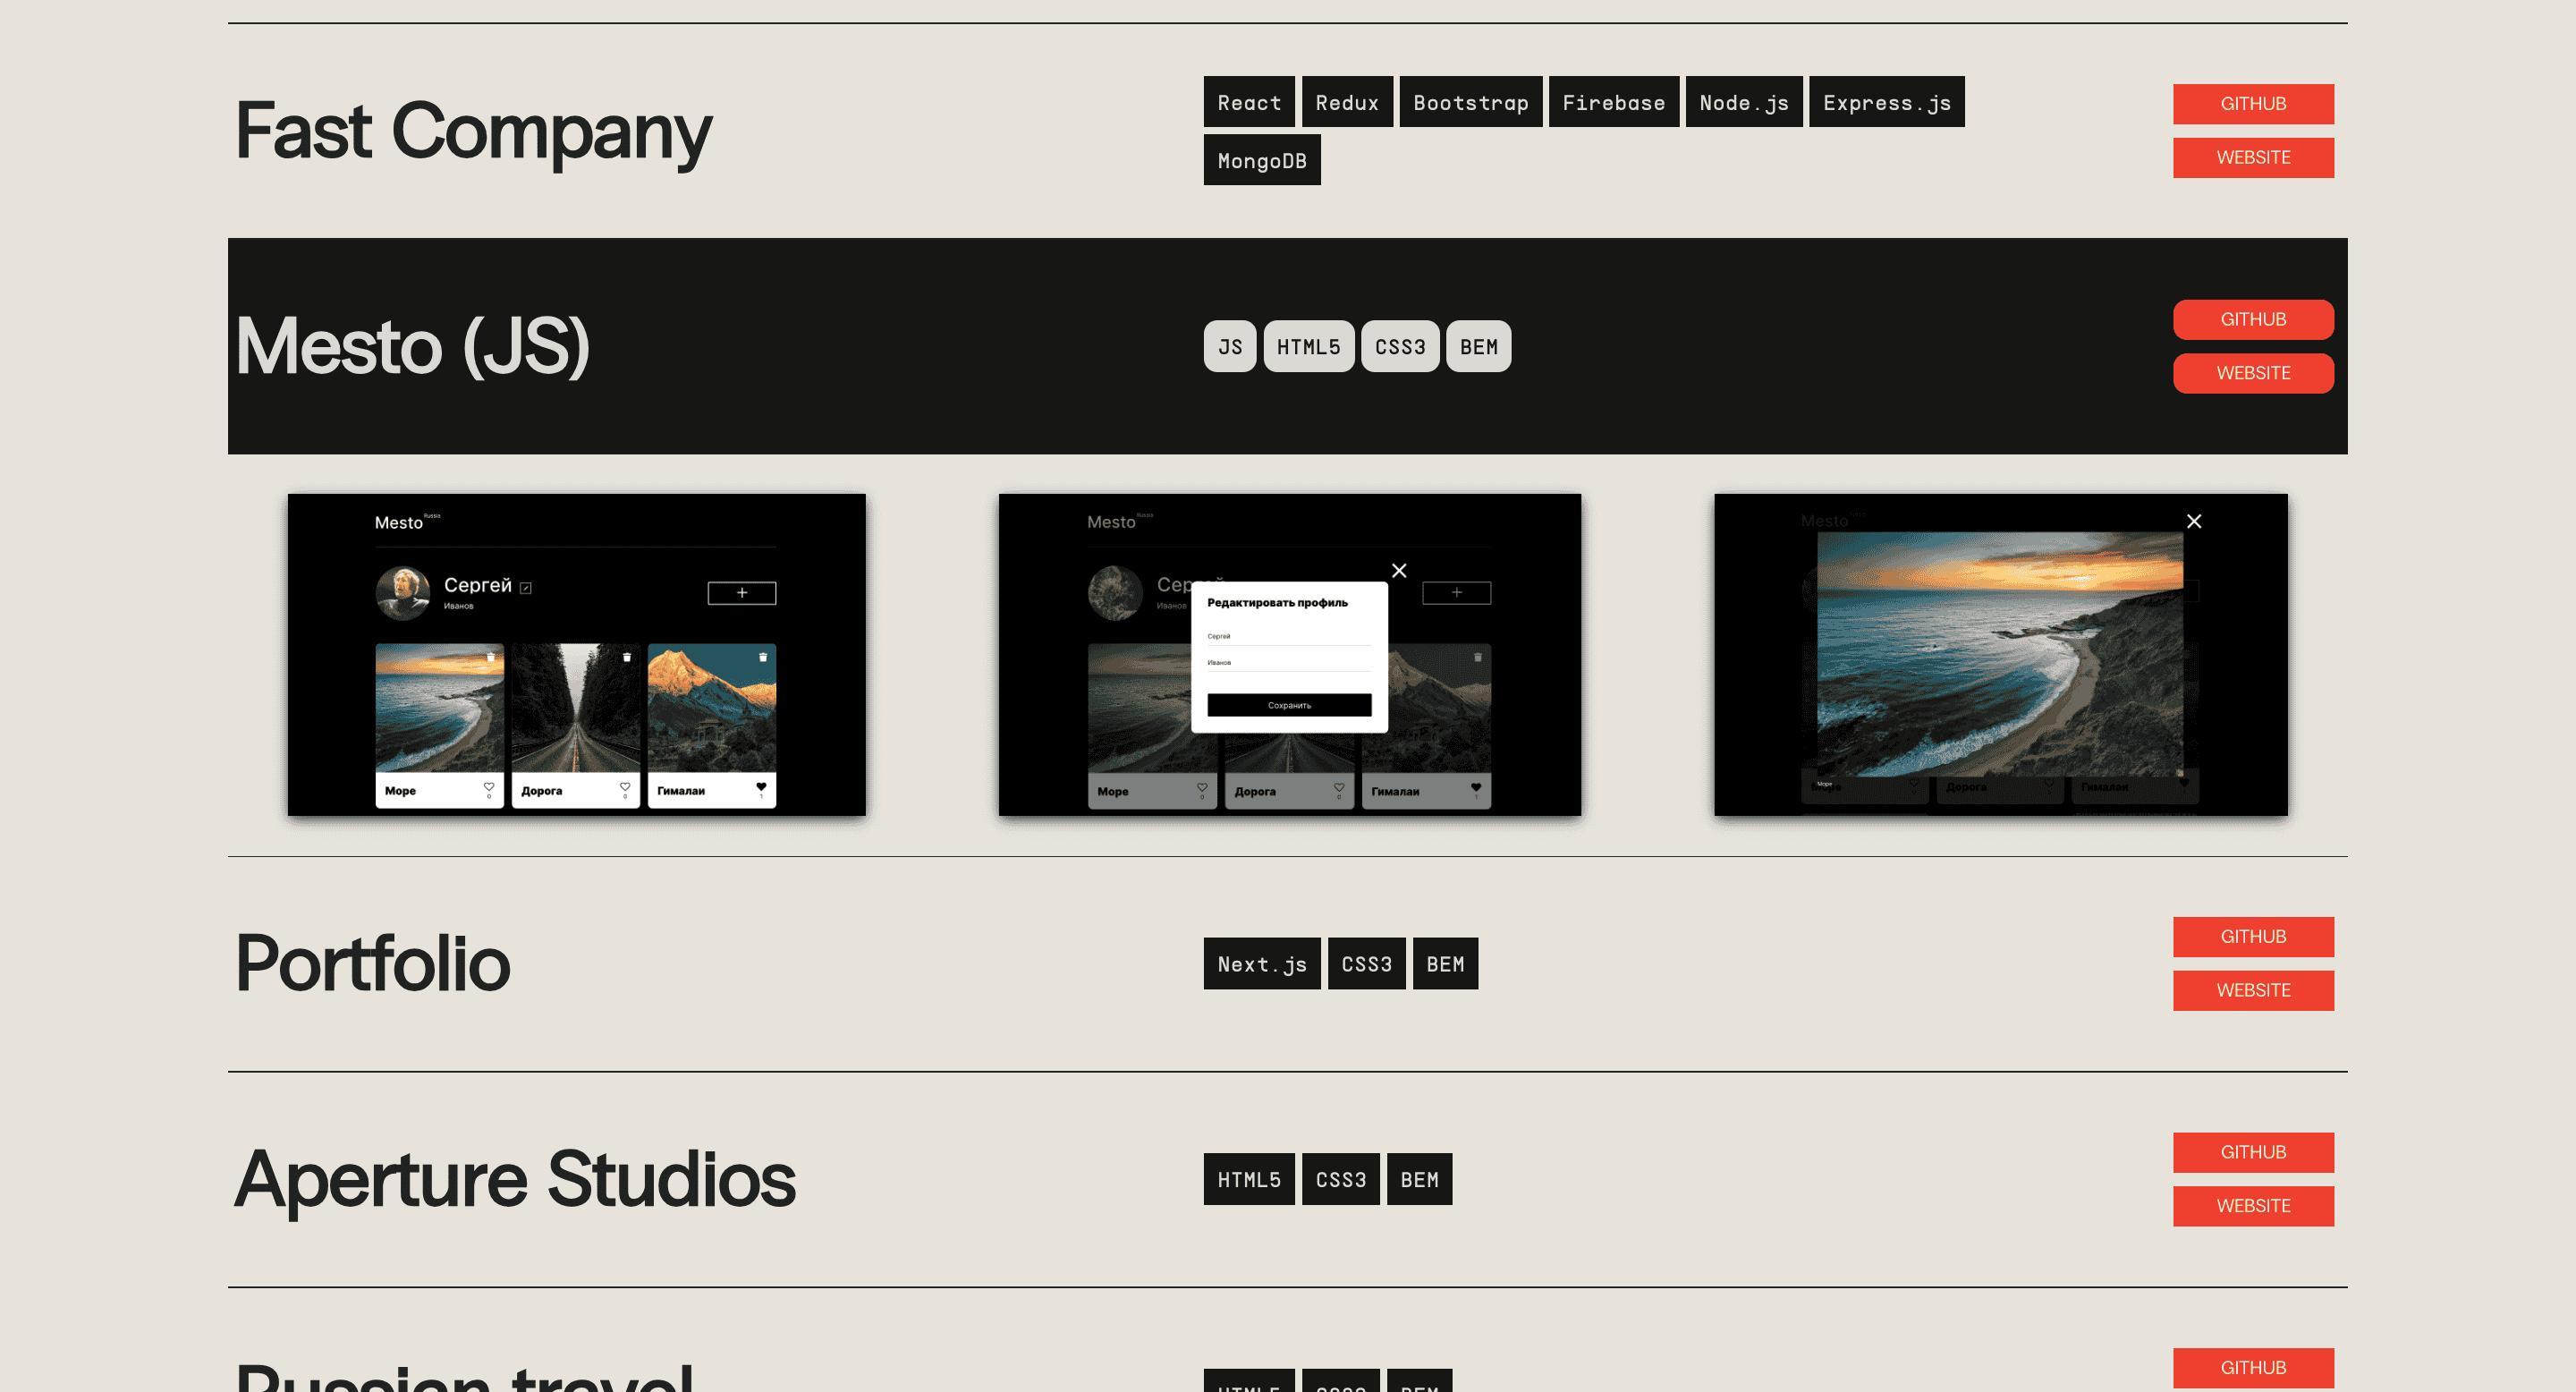The width and height of the screenshot is (2576, 1392).
Task: Open first Mesto profile screenshot
Action: 576,654
